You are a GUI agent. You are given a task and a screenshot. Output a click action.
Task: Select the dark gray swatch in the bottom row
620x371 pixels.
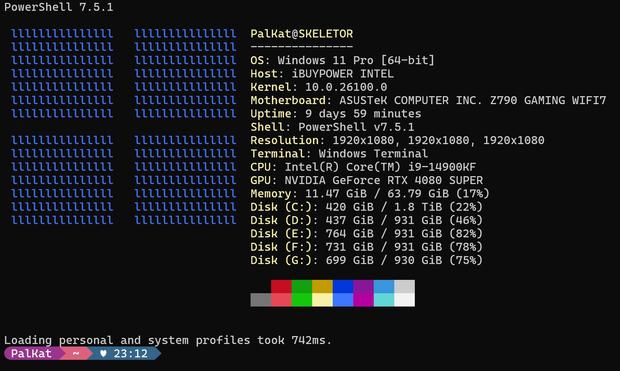261,300
